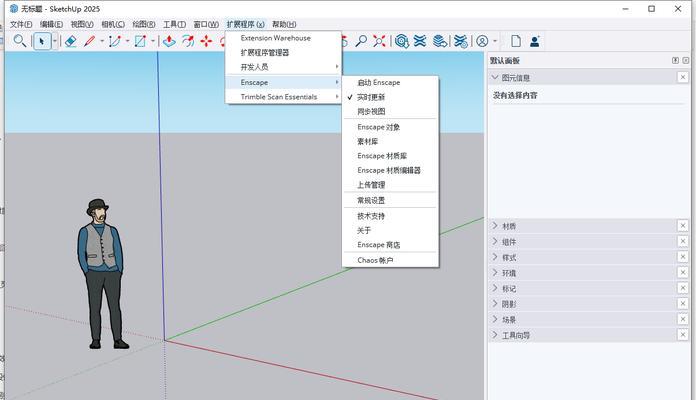Open 素材库 from the Enscape submenu

(390, 142)
